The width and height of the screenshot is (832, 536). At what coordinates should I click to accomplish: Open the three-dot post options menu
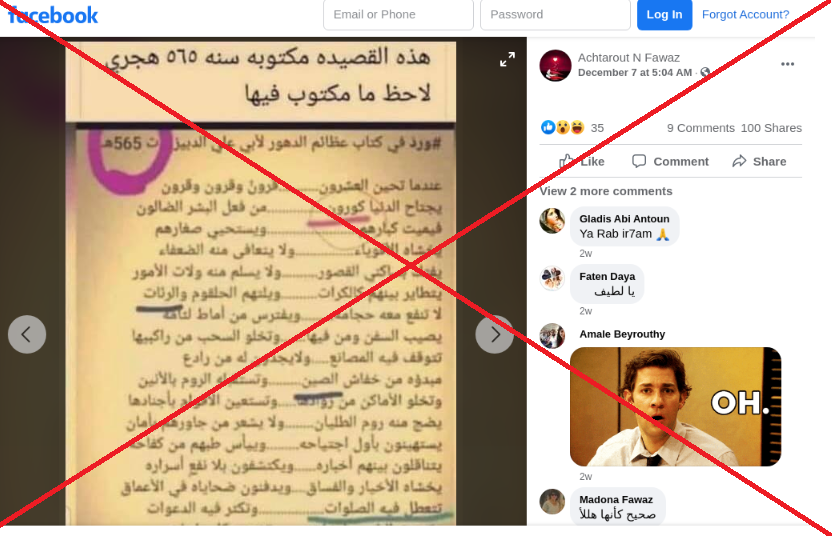[x=787, y=64]
